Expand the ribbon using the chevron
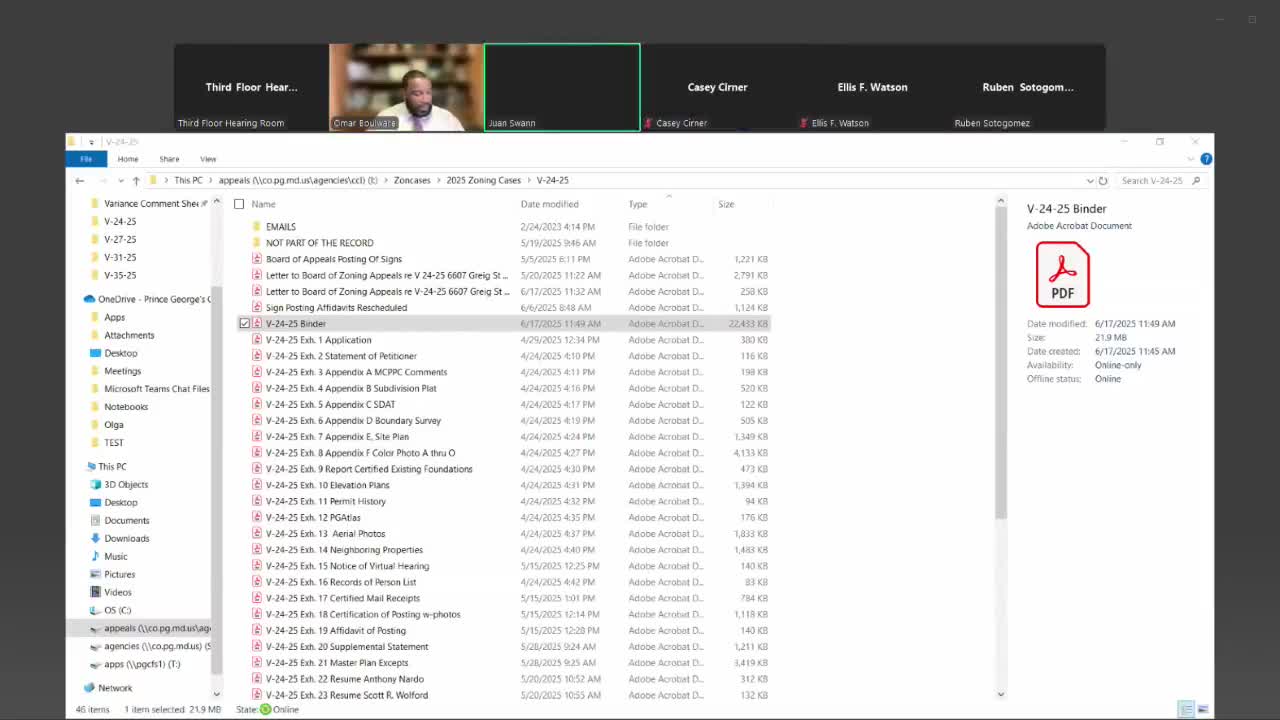 pyautogui.click(x=1191, y=159)
